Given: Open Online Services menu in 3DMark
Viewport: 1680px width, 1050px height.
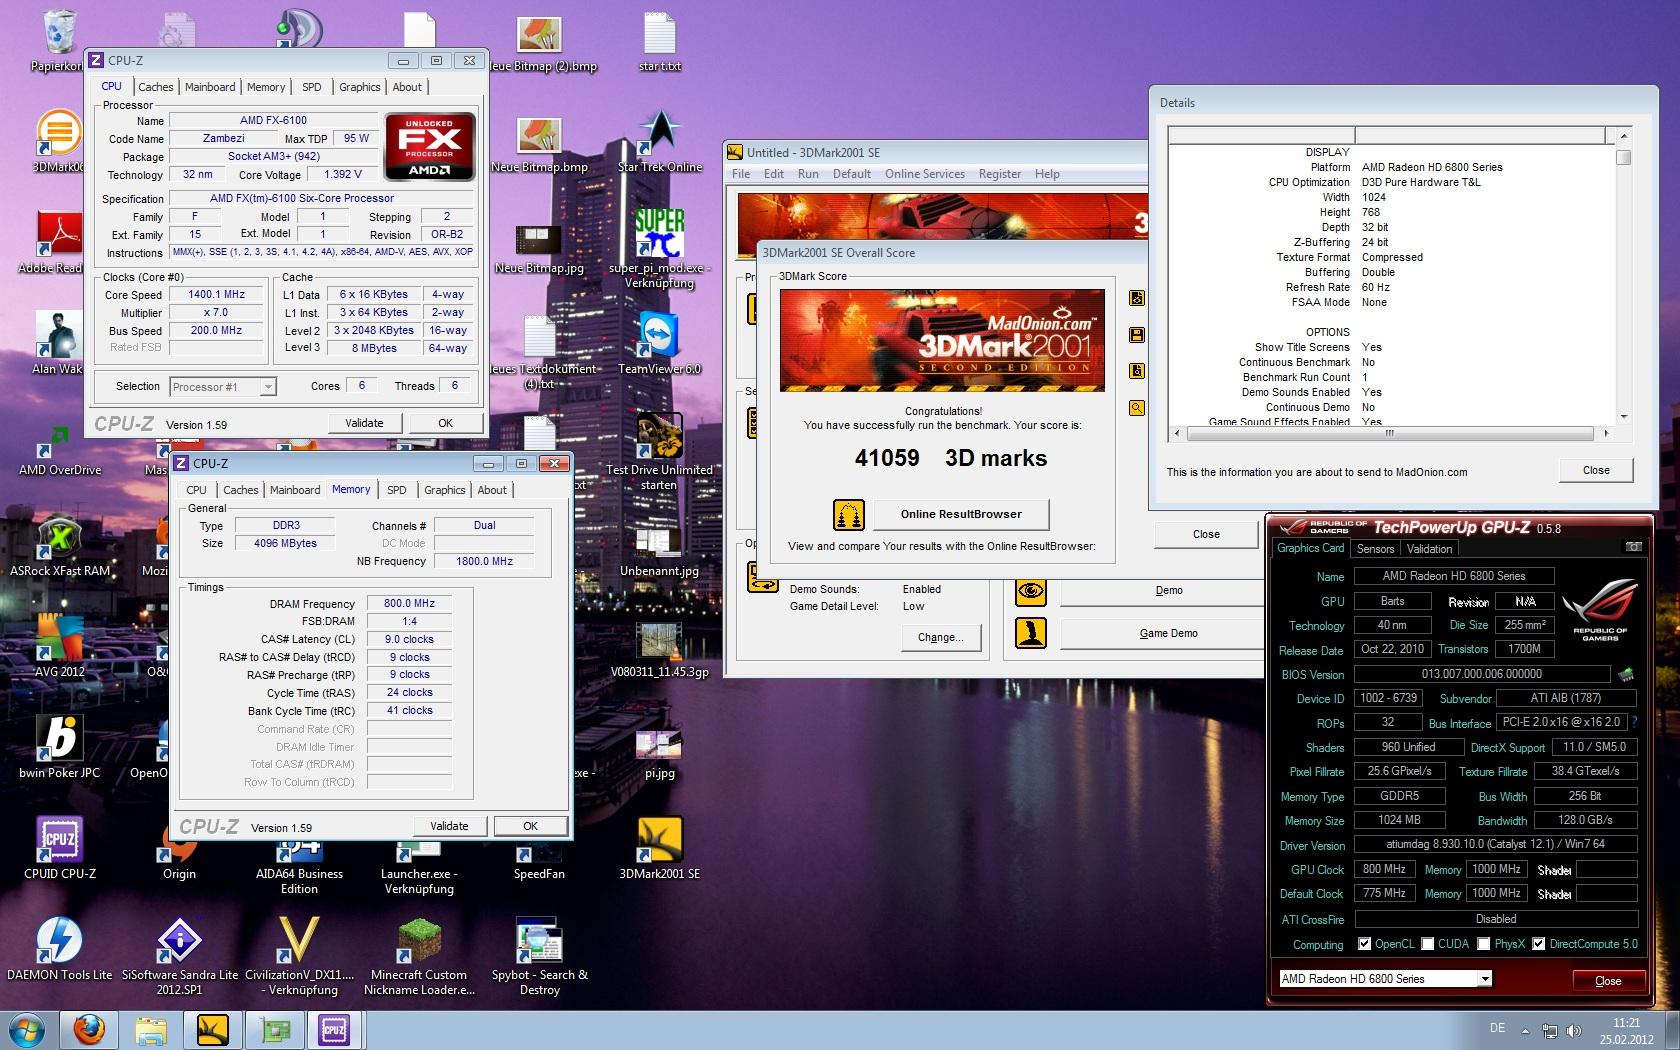Looking at the screenshot, I should point(925,174).
